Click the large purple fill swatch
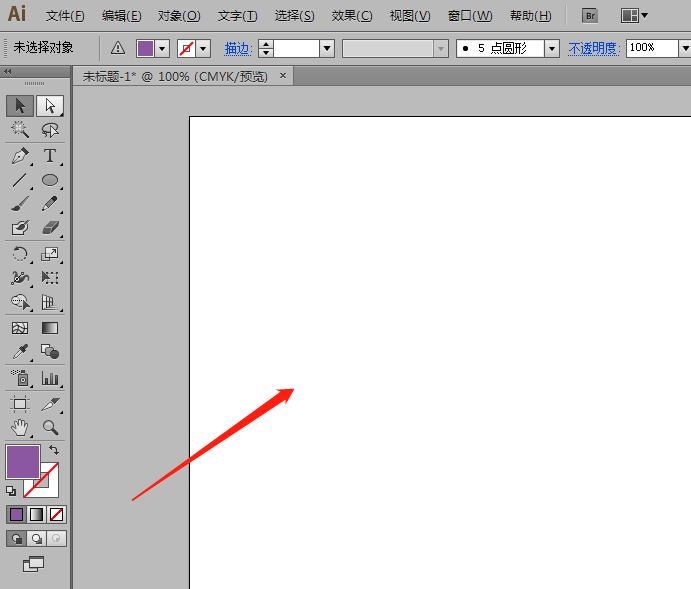Image resolution: width=691 pixels, height=589 pixels. pos(22,461)
